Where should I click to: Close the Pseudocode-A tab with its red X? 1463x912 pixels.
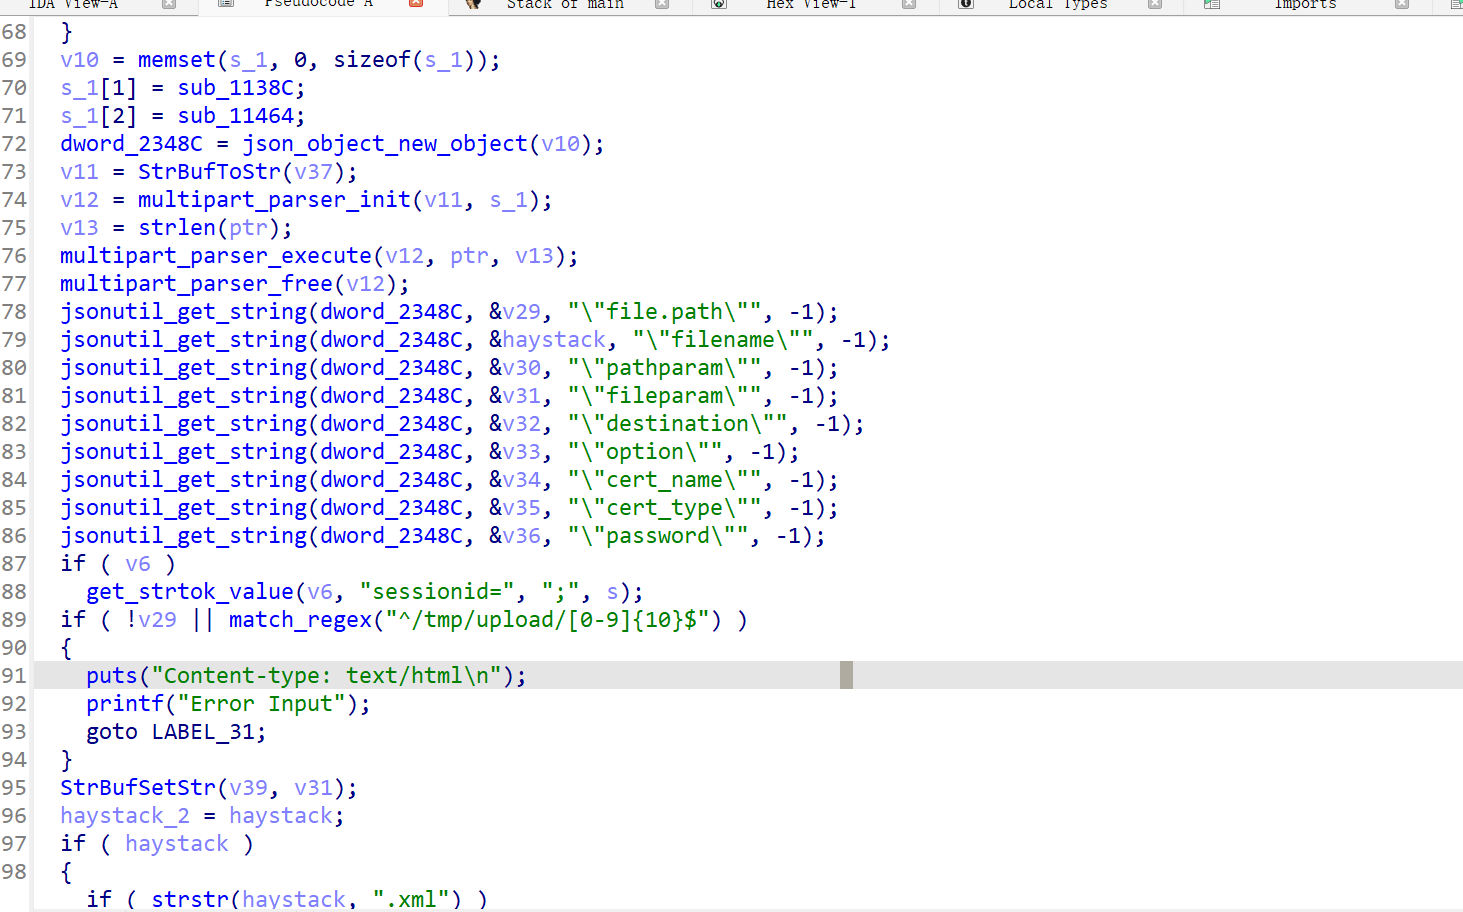click(416, 4)
